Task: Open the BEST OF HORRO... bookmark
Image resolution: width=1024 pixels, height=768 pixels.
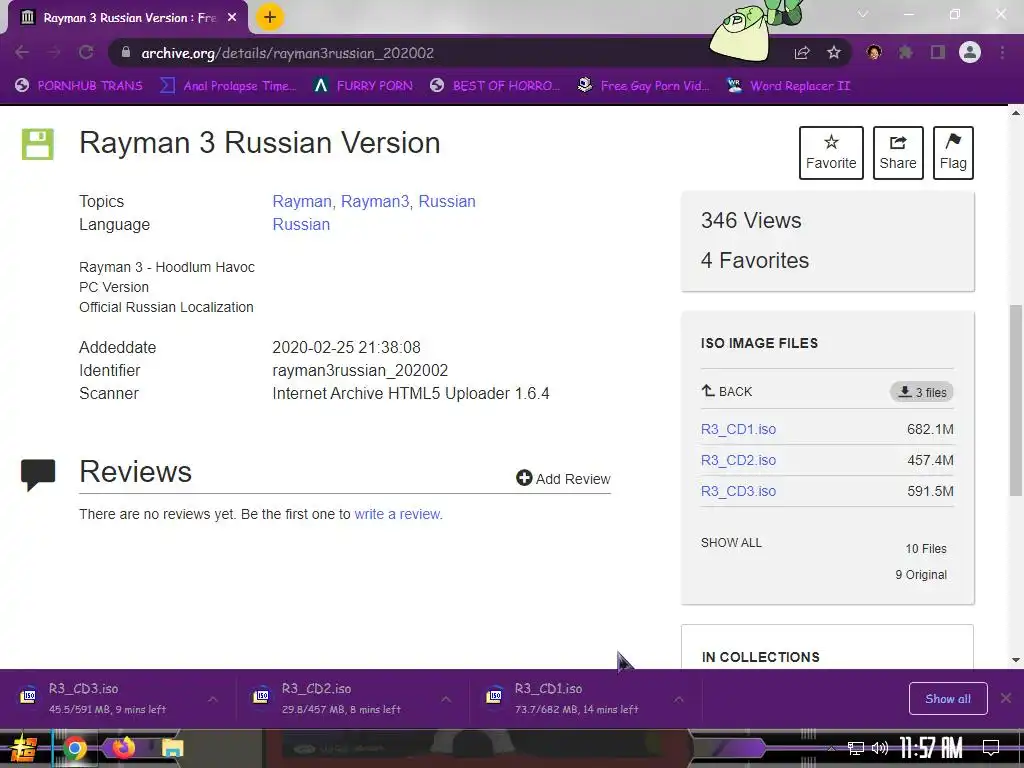Action: (495, 86)
